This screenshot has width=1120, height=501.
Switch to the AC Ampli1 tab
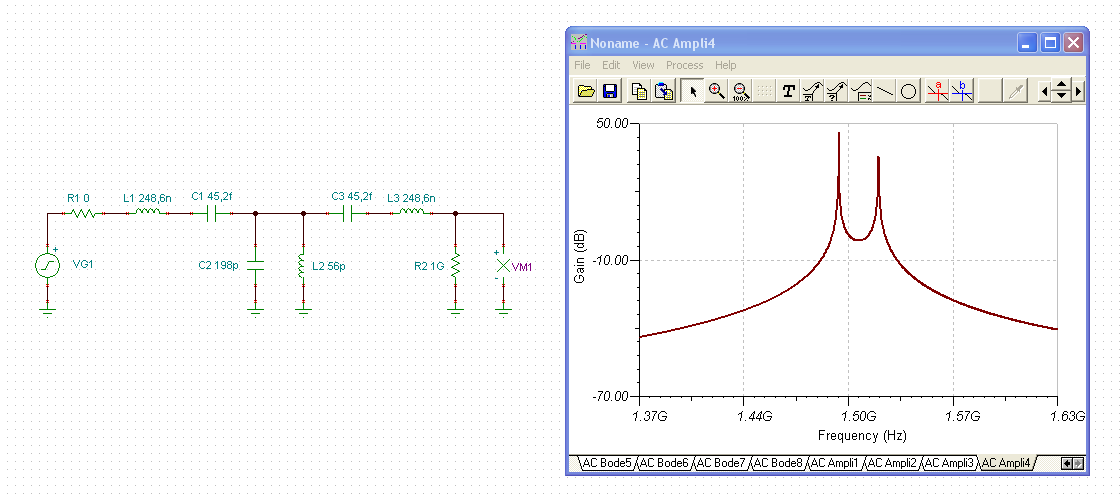[834, 463]
